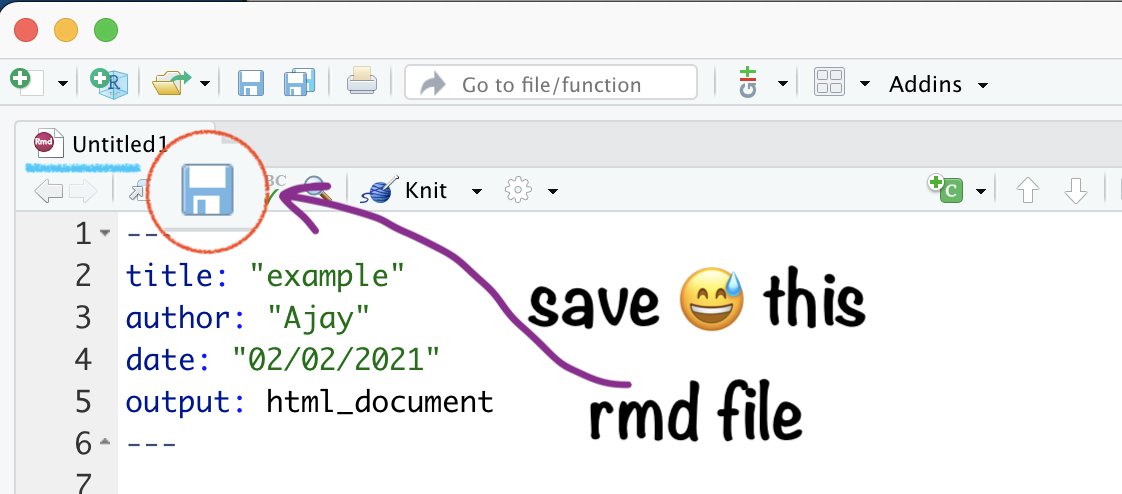Select the Untitled1 document tab

[x=110, y=144]
